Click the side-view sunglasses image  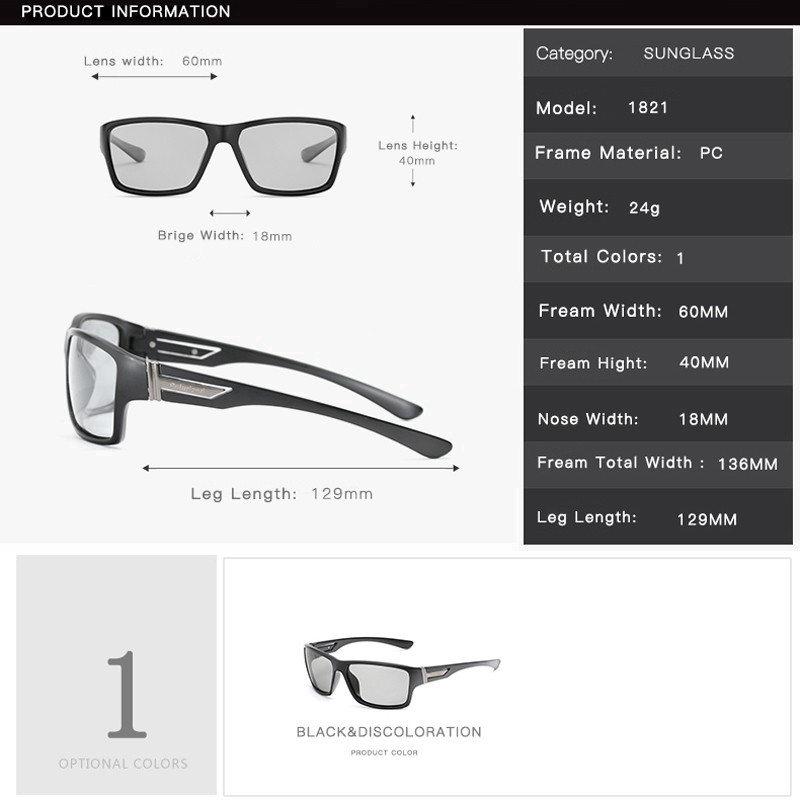[x=258, y=385]
